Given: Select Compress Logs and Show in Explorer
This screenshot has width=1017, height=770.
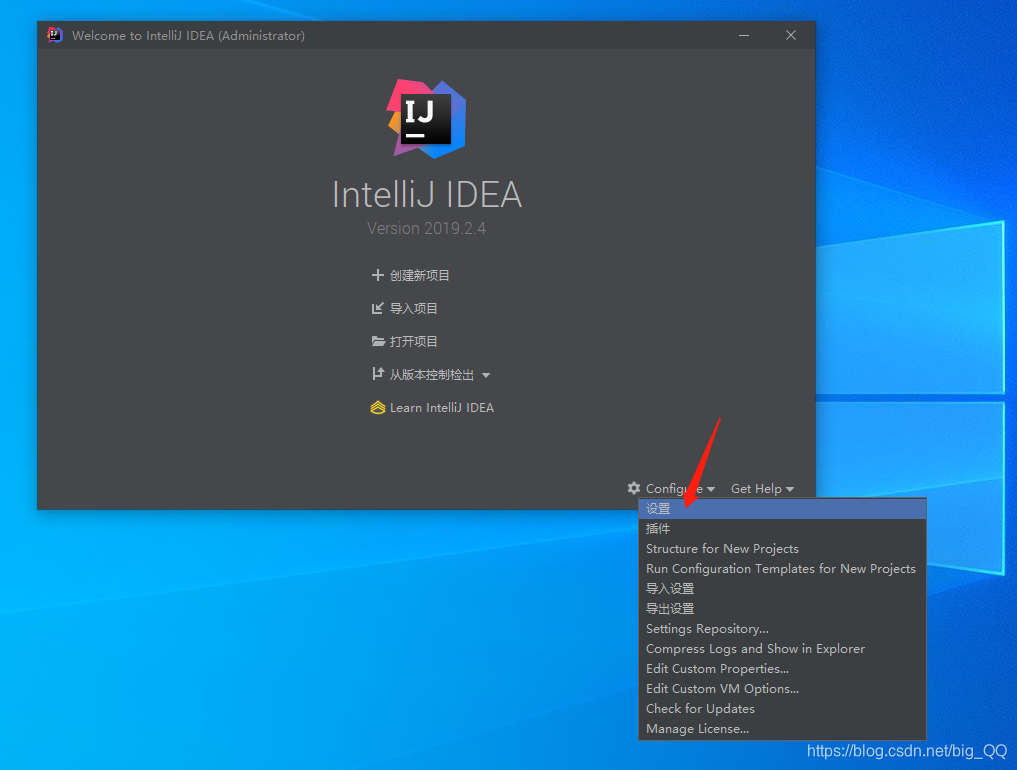Looking at the screenshot, I should point(782,649).
